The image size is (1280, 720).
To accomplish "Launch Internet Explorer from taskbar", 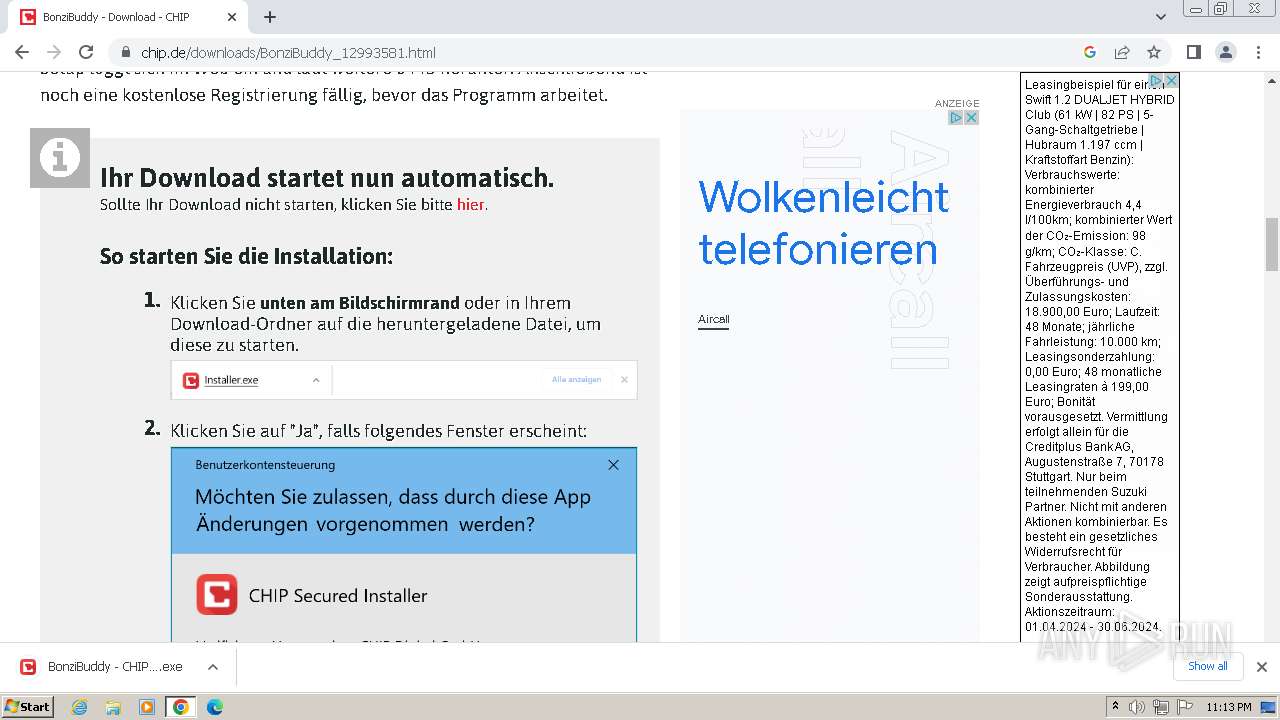I will point(80,707).
